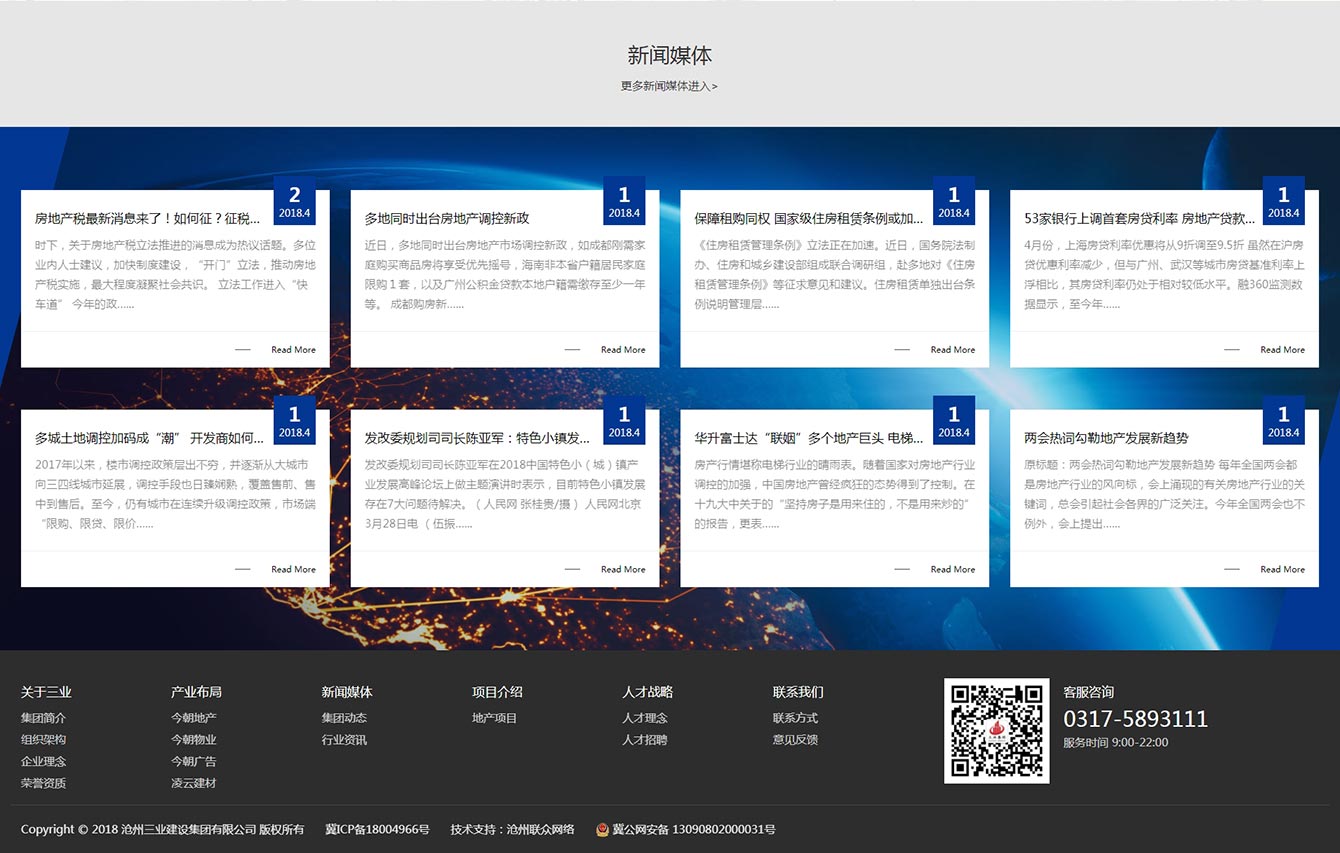
Task: Open 冀ICP备18004966号 link
Action: coord(377,830)
